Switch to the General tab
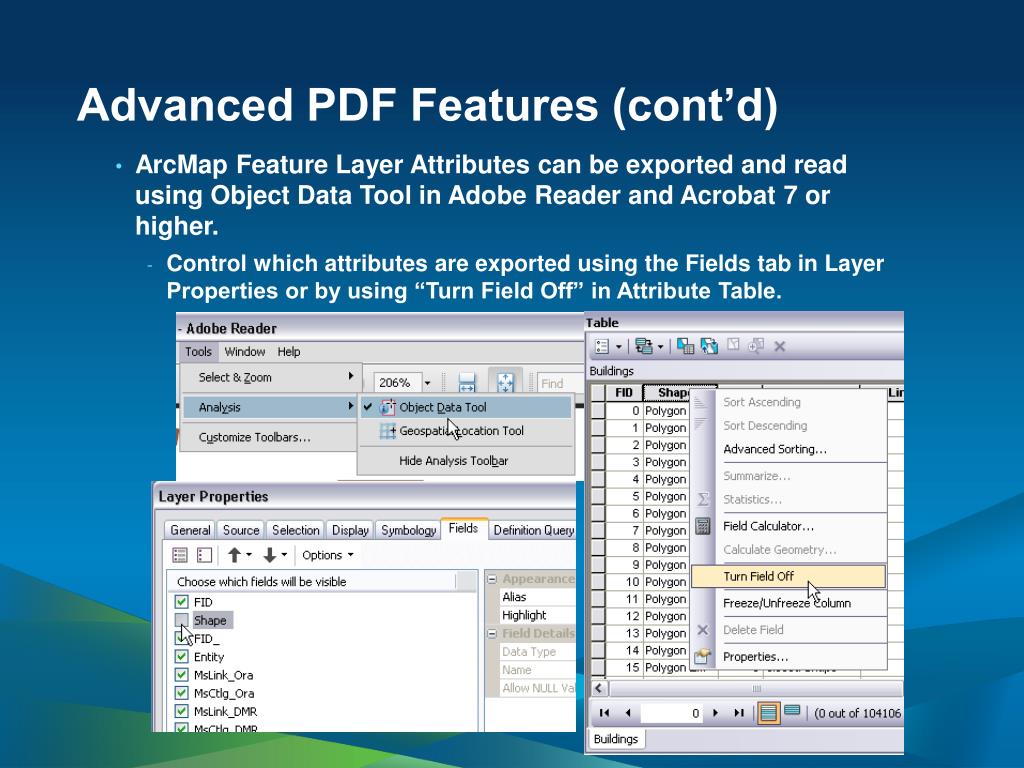The image size is (1024, 768). point(190,530)
